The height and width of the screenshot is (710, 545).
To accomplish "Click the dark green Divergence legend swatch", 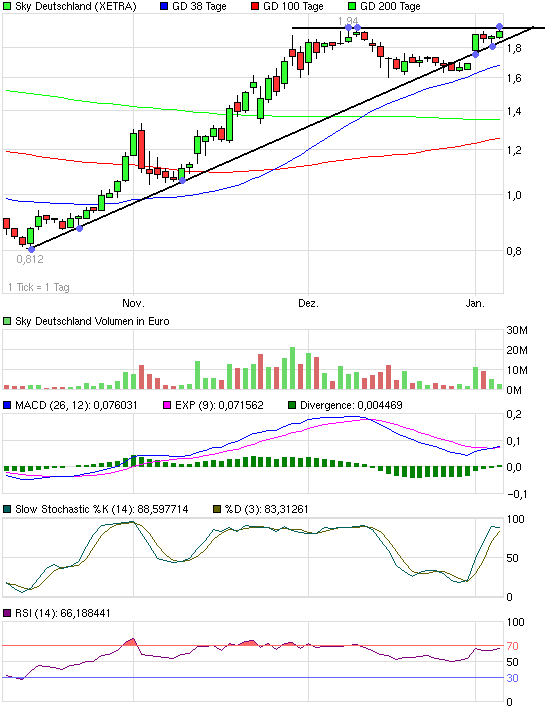I will pos(292,405).
